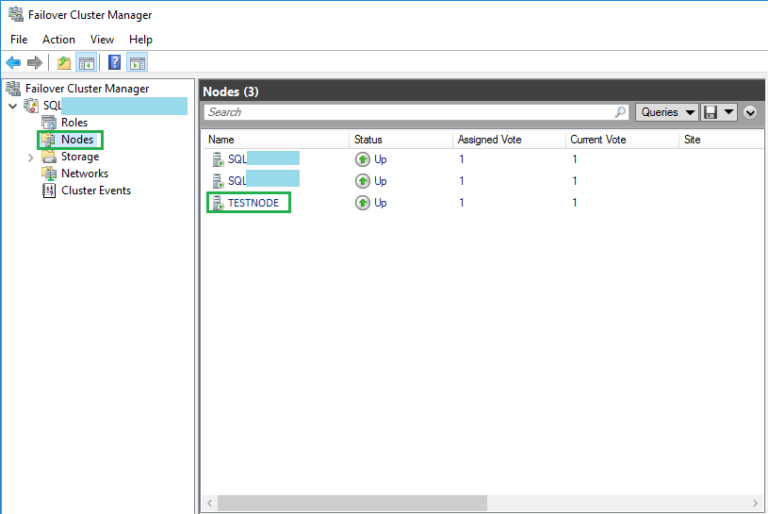Click the Up status icon in TESTNODE row
This screenshot has height=514, width=768.
pyautogui.click(x=362, y=202)
